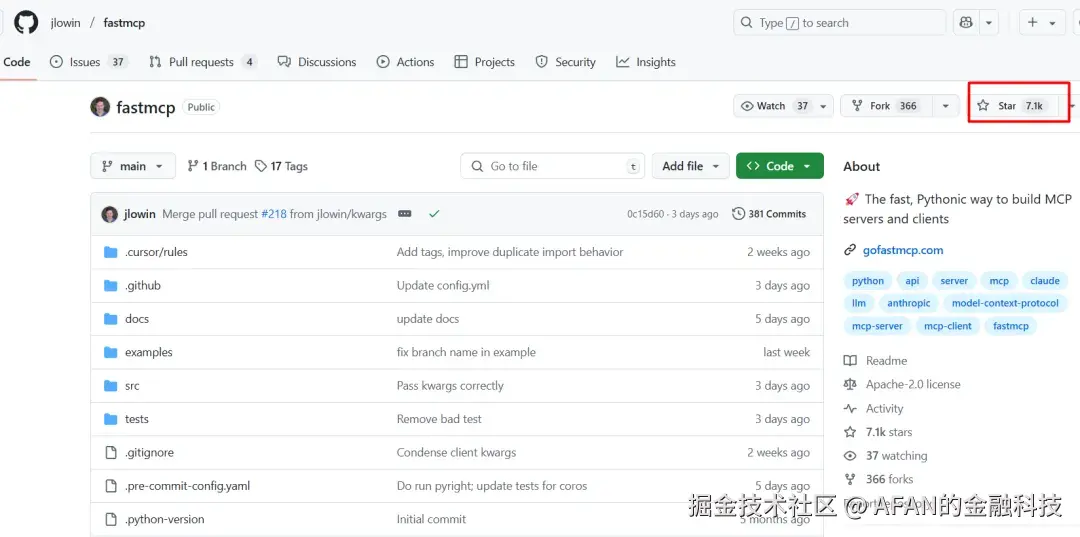Open fastmcp in the breadcrumb
Screen dimensions: 1080x537
(124, 23)
